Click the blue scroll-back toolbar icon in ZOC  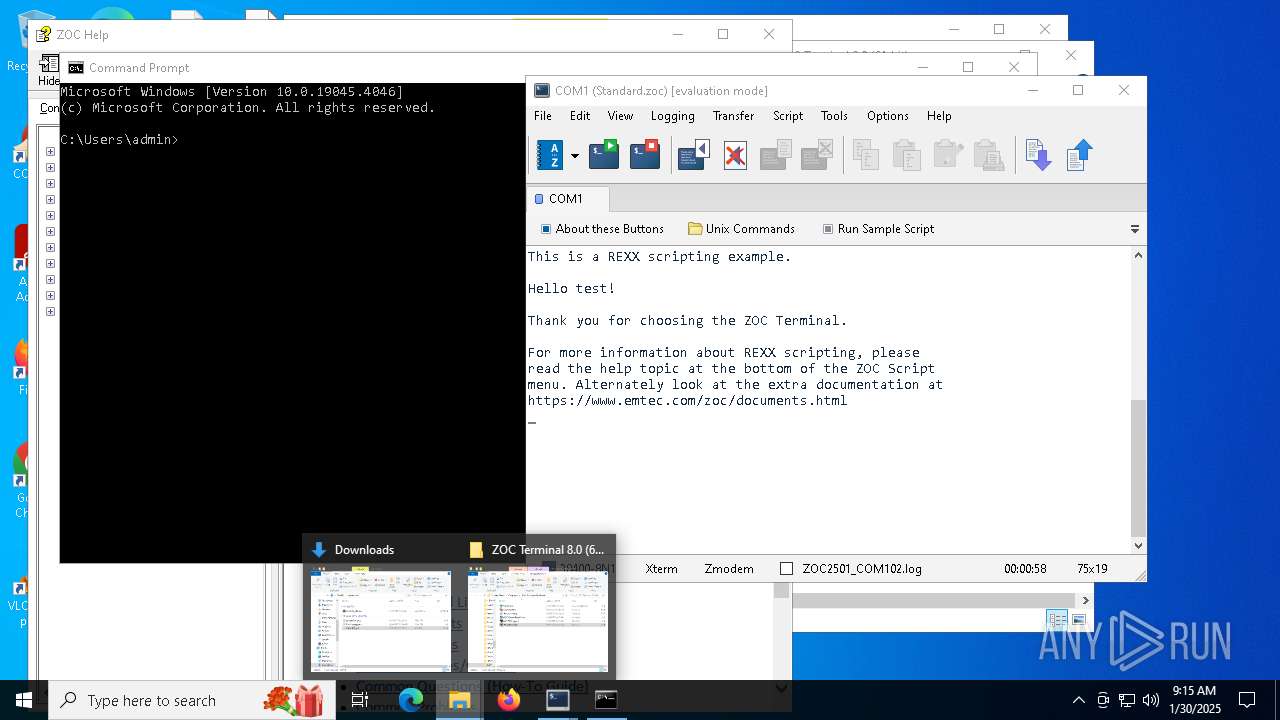[694, 155]
